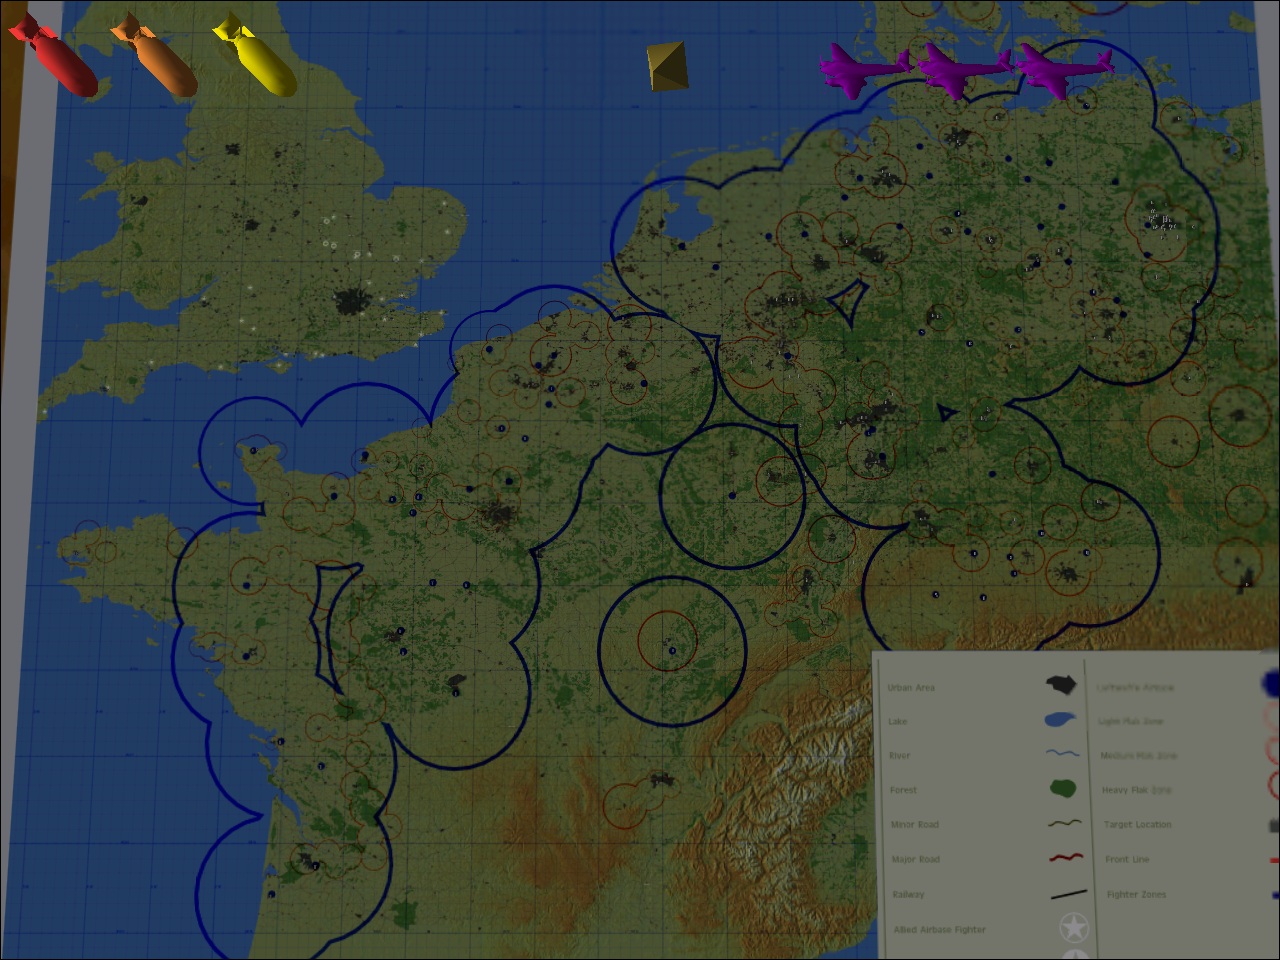Click the 'Front Line' legend label
The height and width of the screenshot is (960, 1280).
pyautogui.click(x=1127, y=860)
